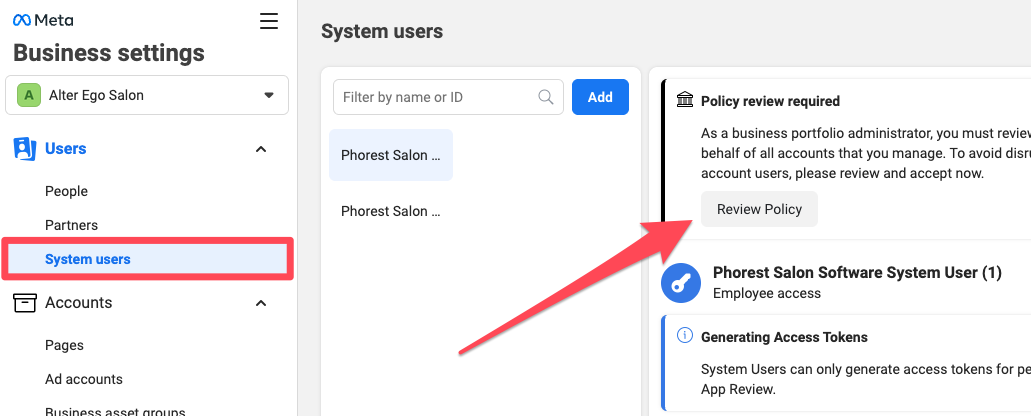Click the info icon beside Generating Access Tokens
The image size is (1031, 416).
(684, 336)
